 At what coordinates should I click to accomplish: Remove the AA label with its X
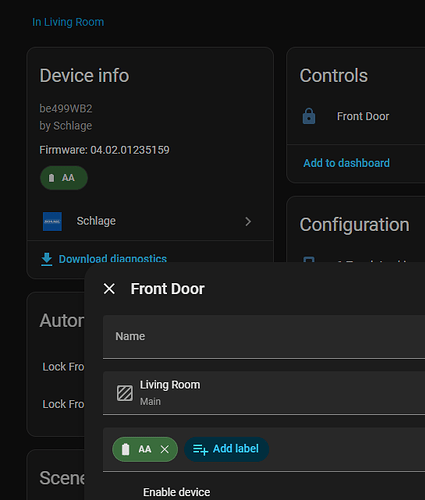point(165,449)
